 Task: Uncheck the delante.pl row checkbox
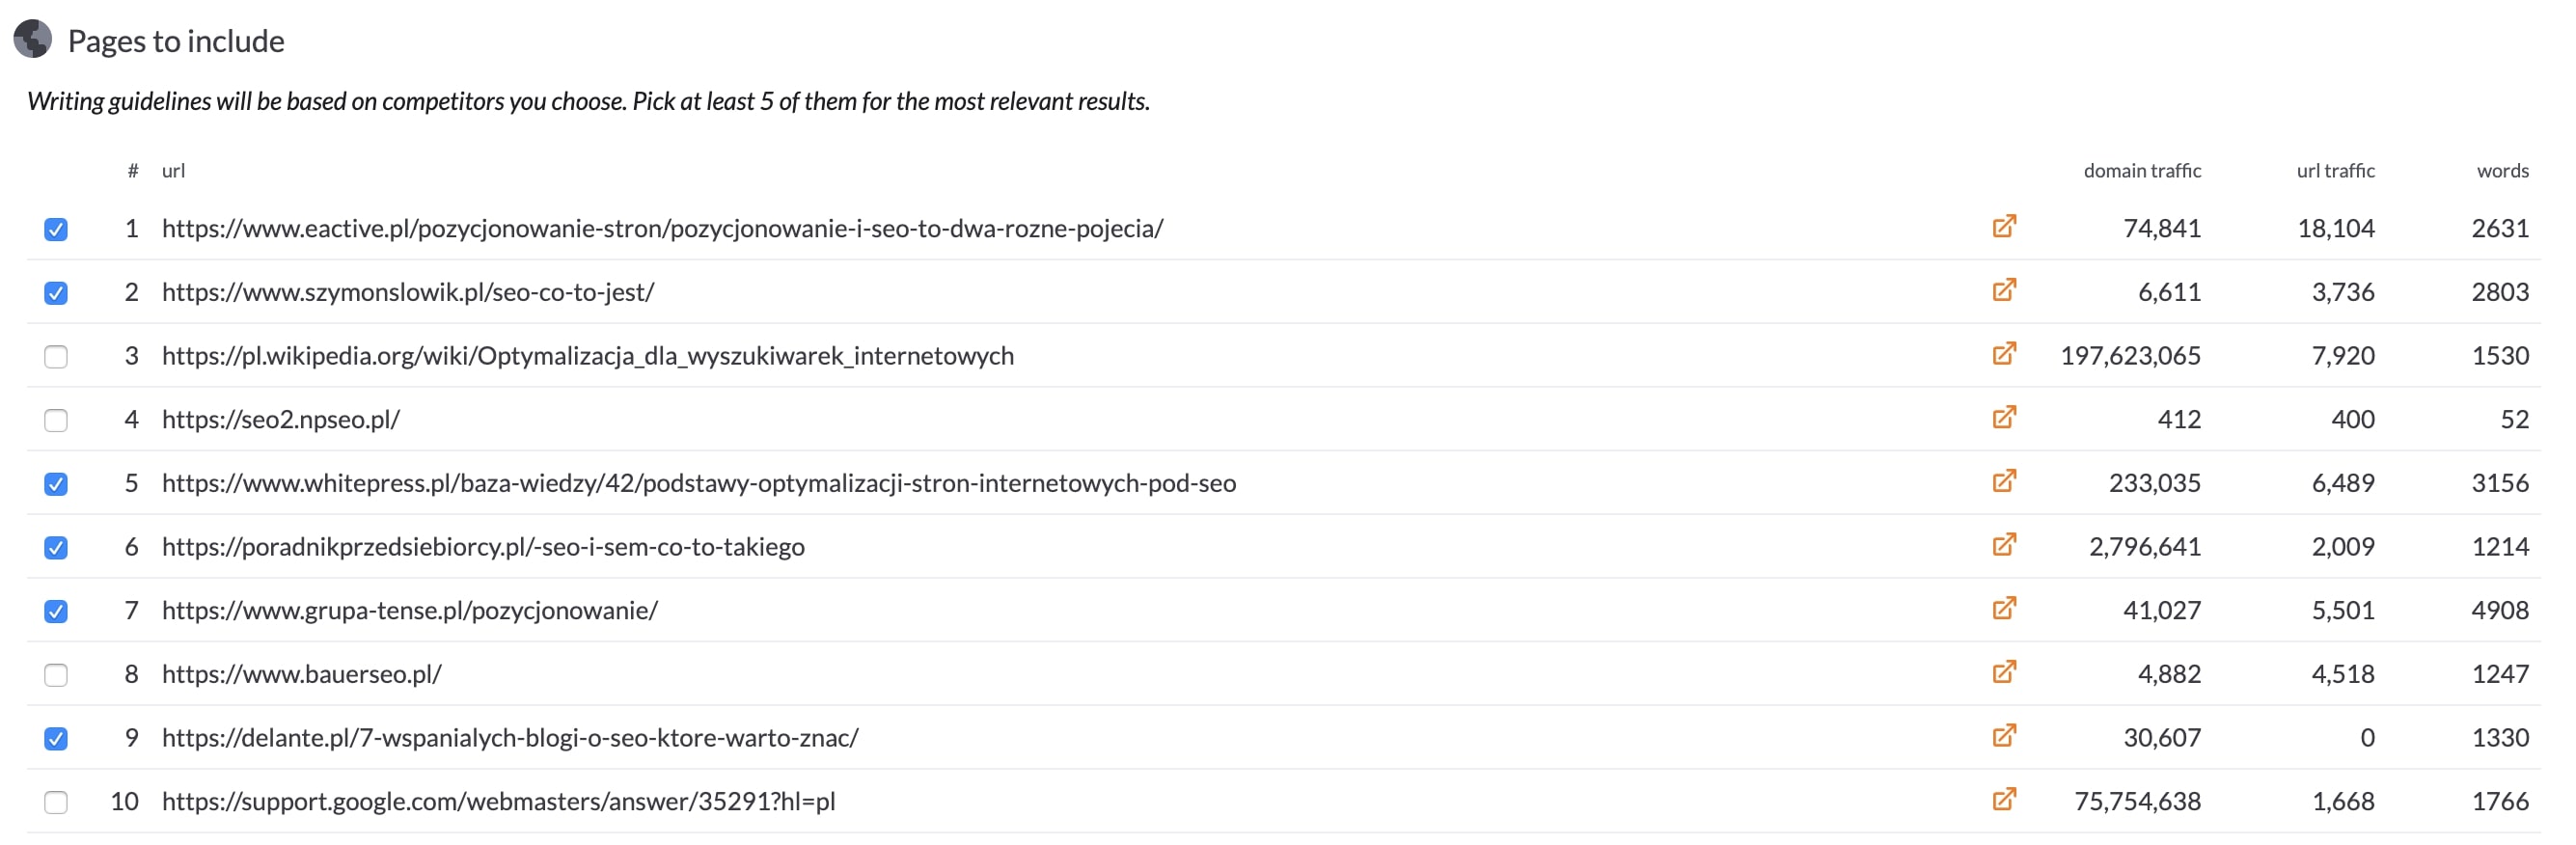56,738
